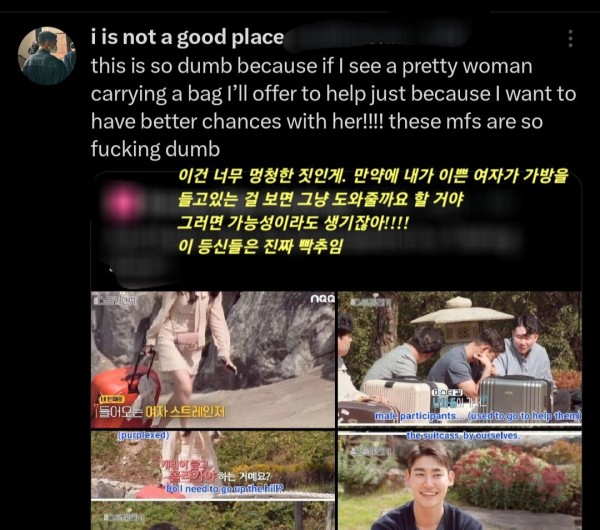Open the poster's profile avatar
600x530 pixels.
pos(47,55)
